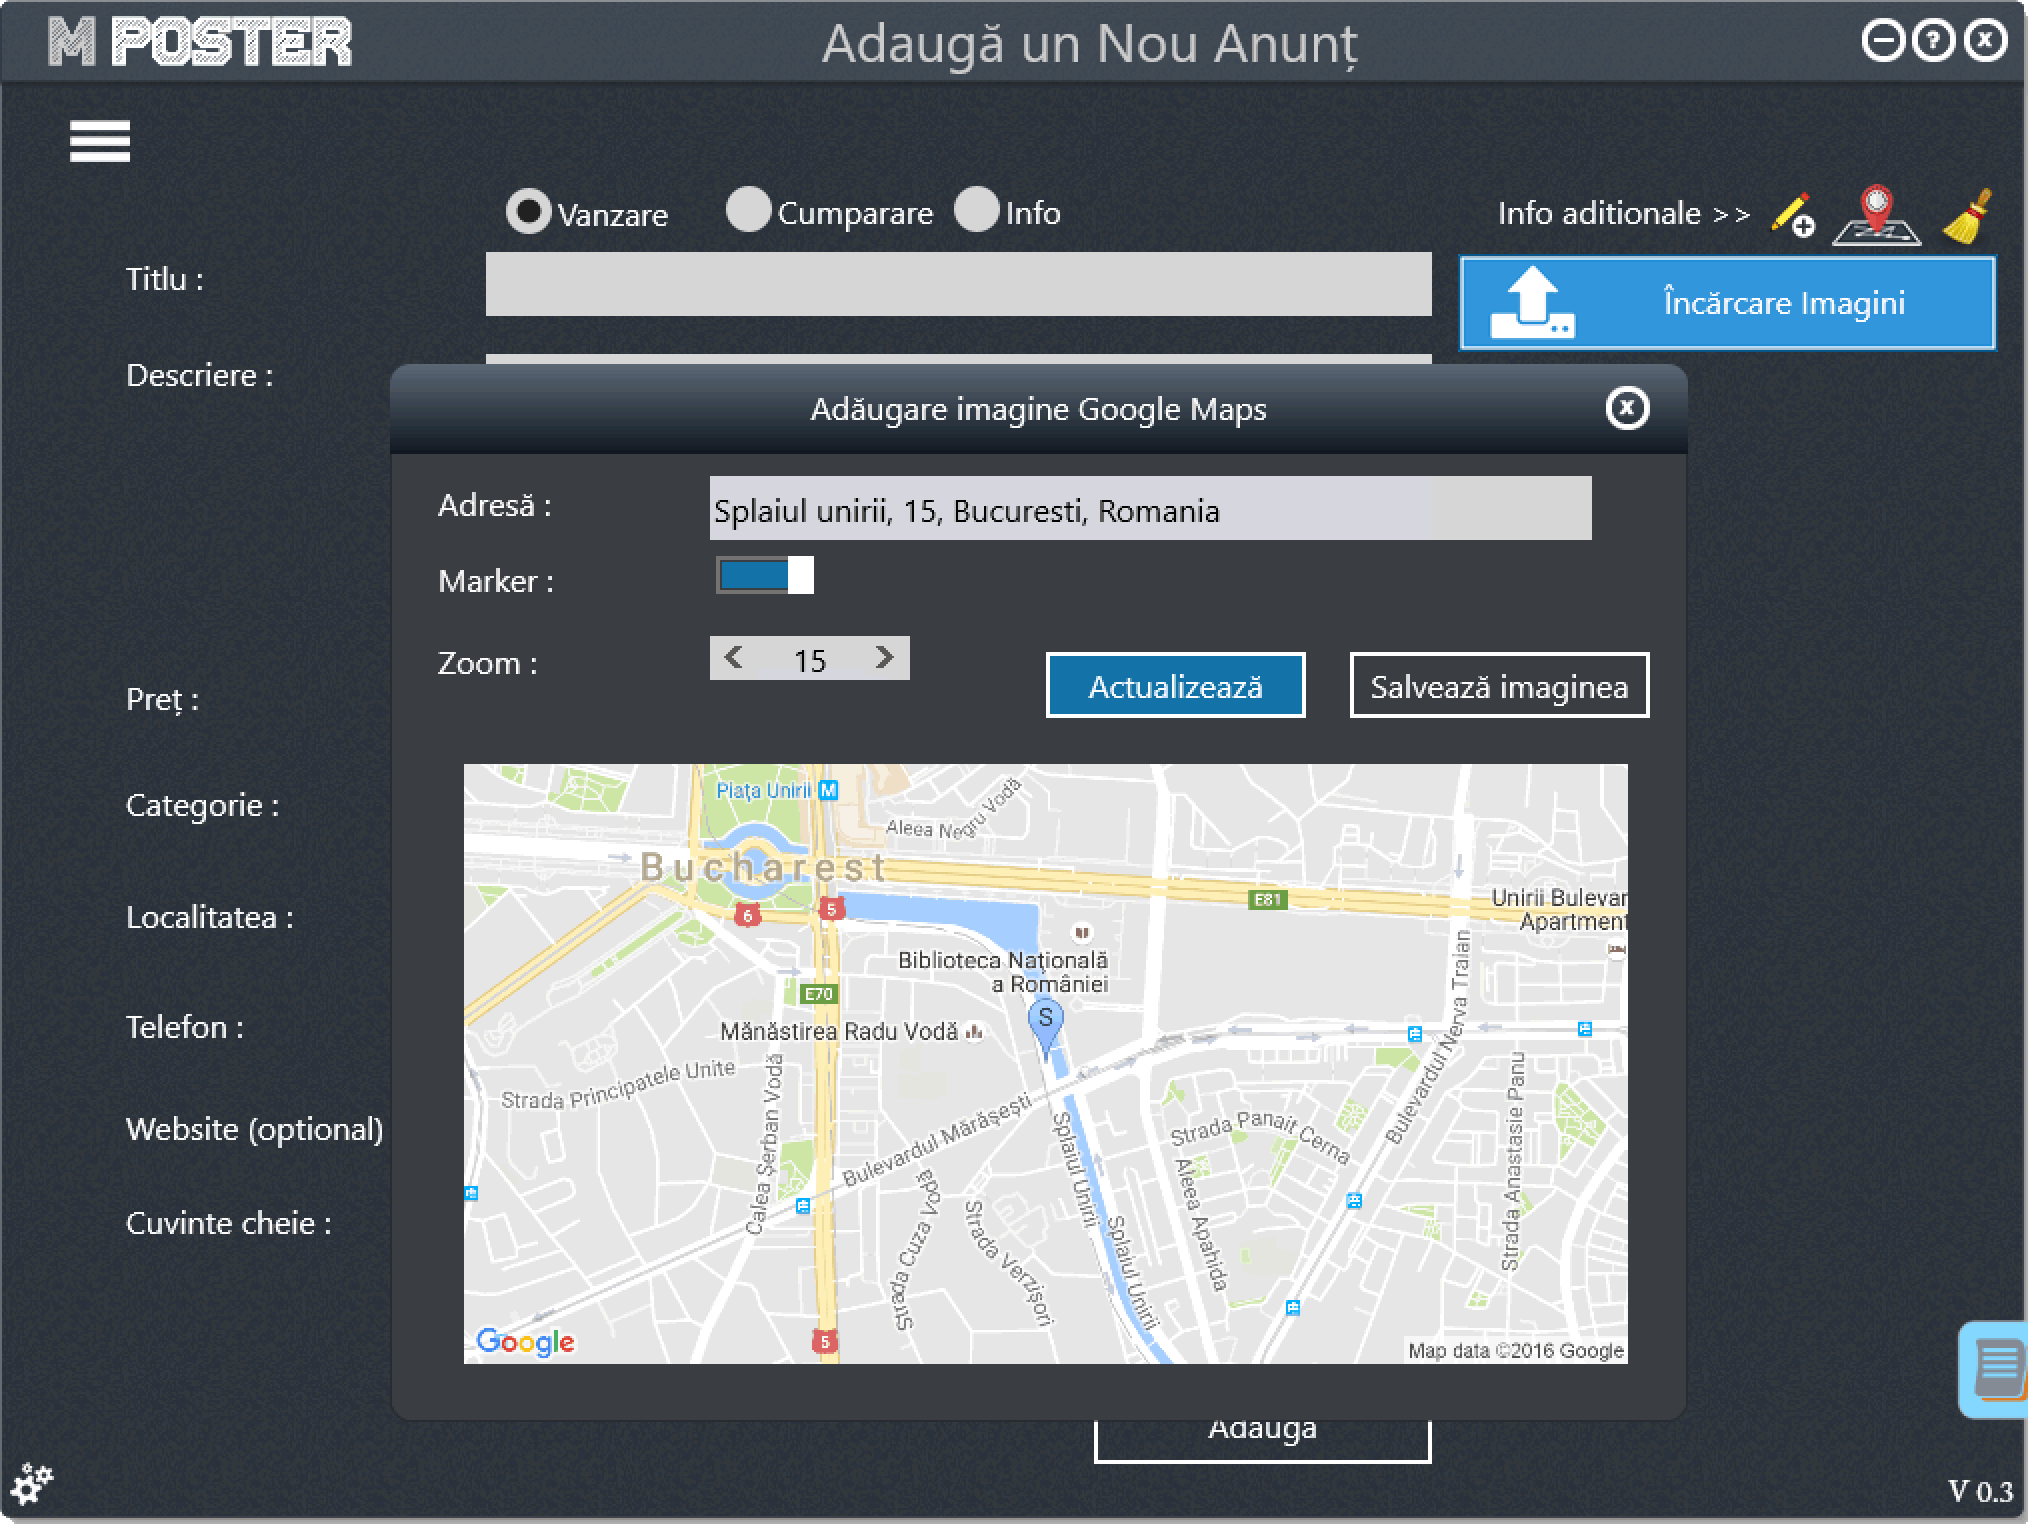Increase zoom with right arrow
This screenshot has height=1524, width=2028.
(x=883, y=657)
